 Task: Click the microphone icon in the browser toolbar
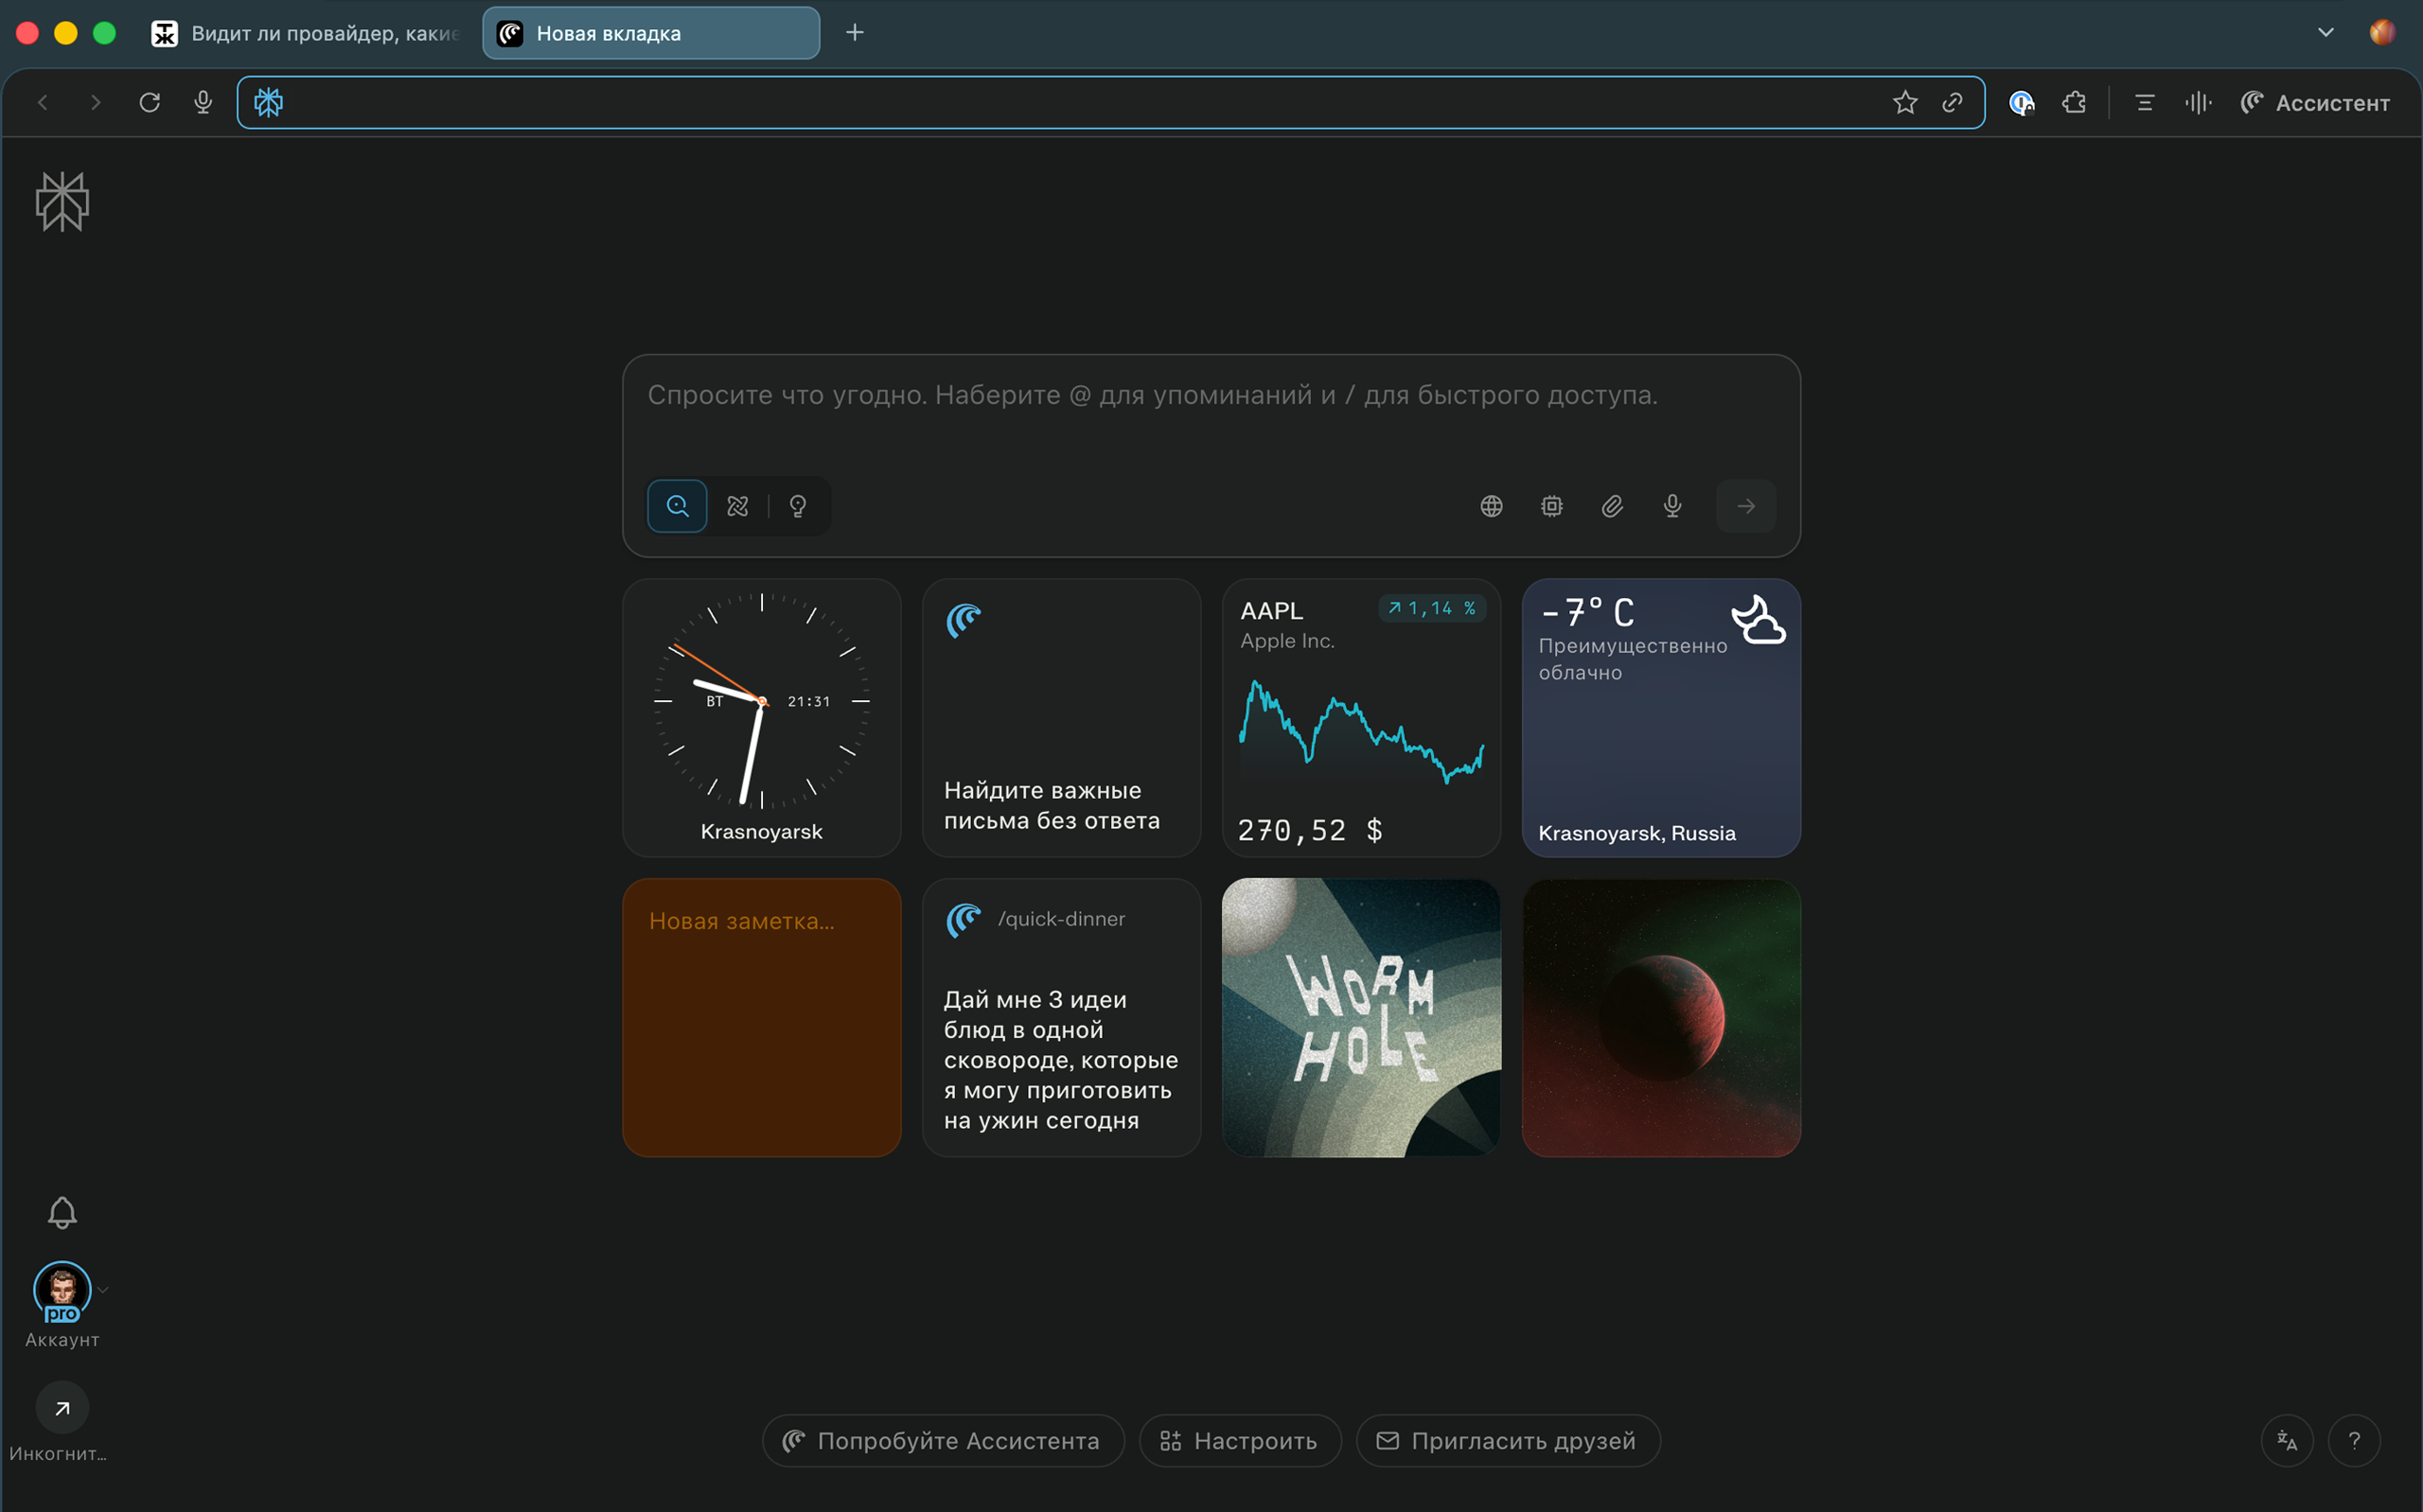(x=203, y=102)
